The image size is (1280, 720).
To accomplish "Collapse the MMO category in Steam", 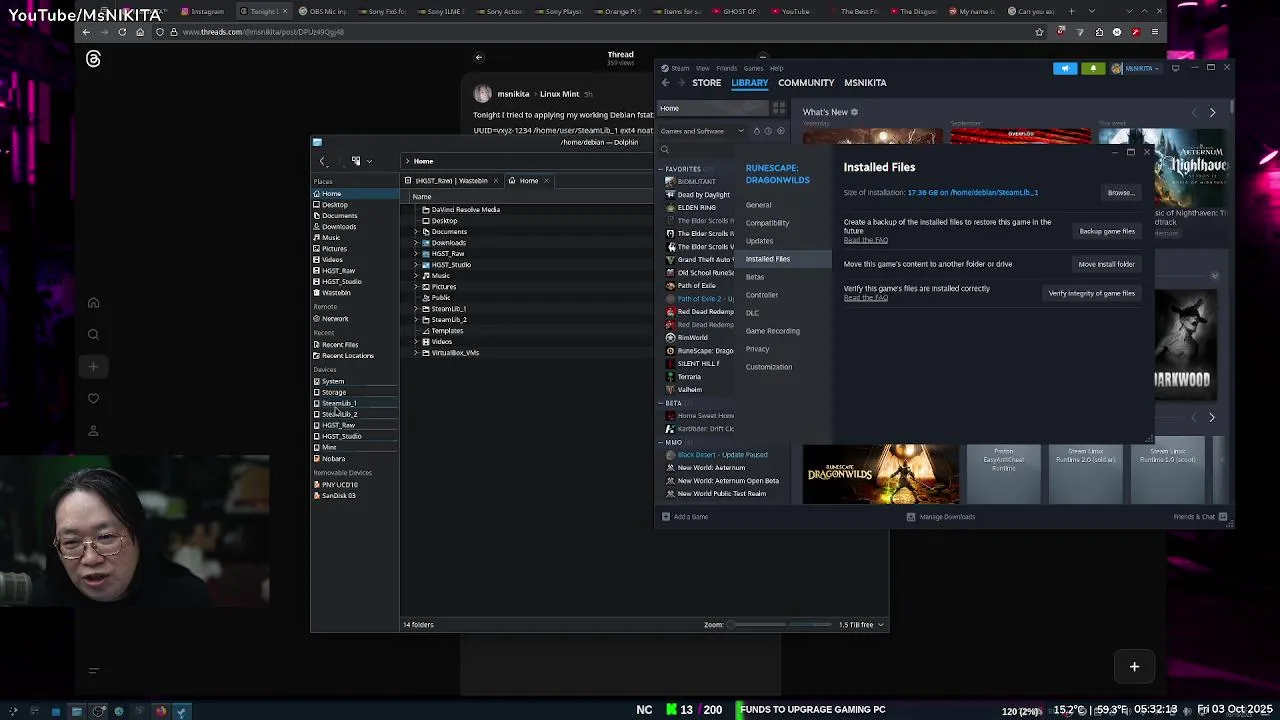I will click(661, 442).
